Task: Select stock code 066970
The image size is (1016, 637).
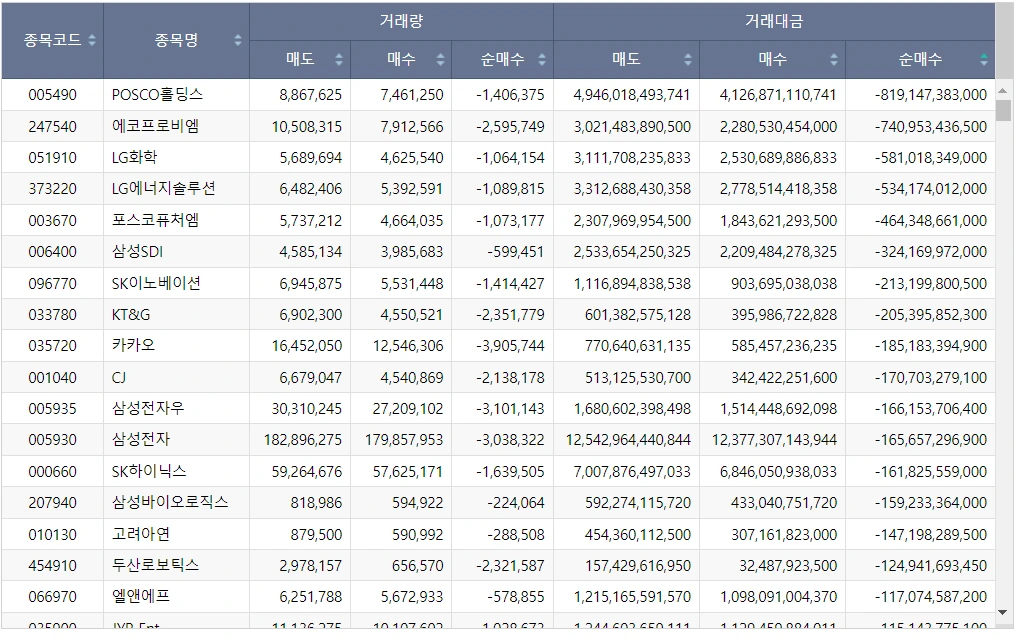Action: click(x=52, y=596)
